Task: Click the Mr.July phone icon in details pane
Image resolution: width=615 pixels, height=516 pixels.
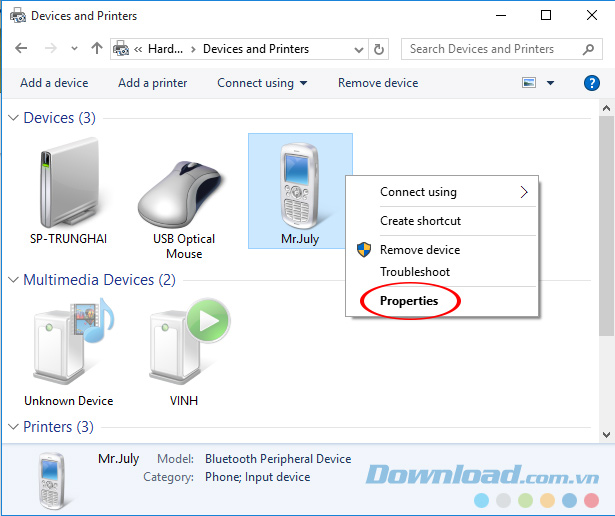Action: coord(52,481)
